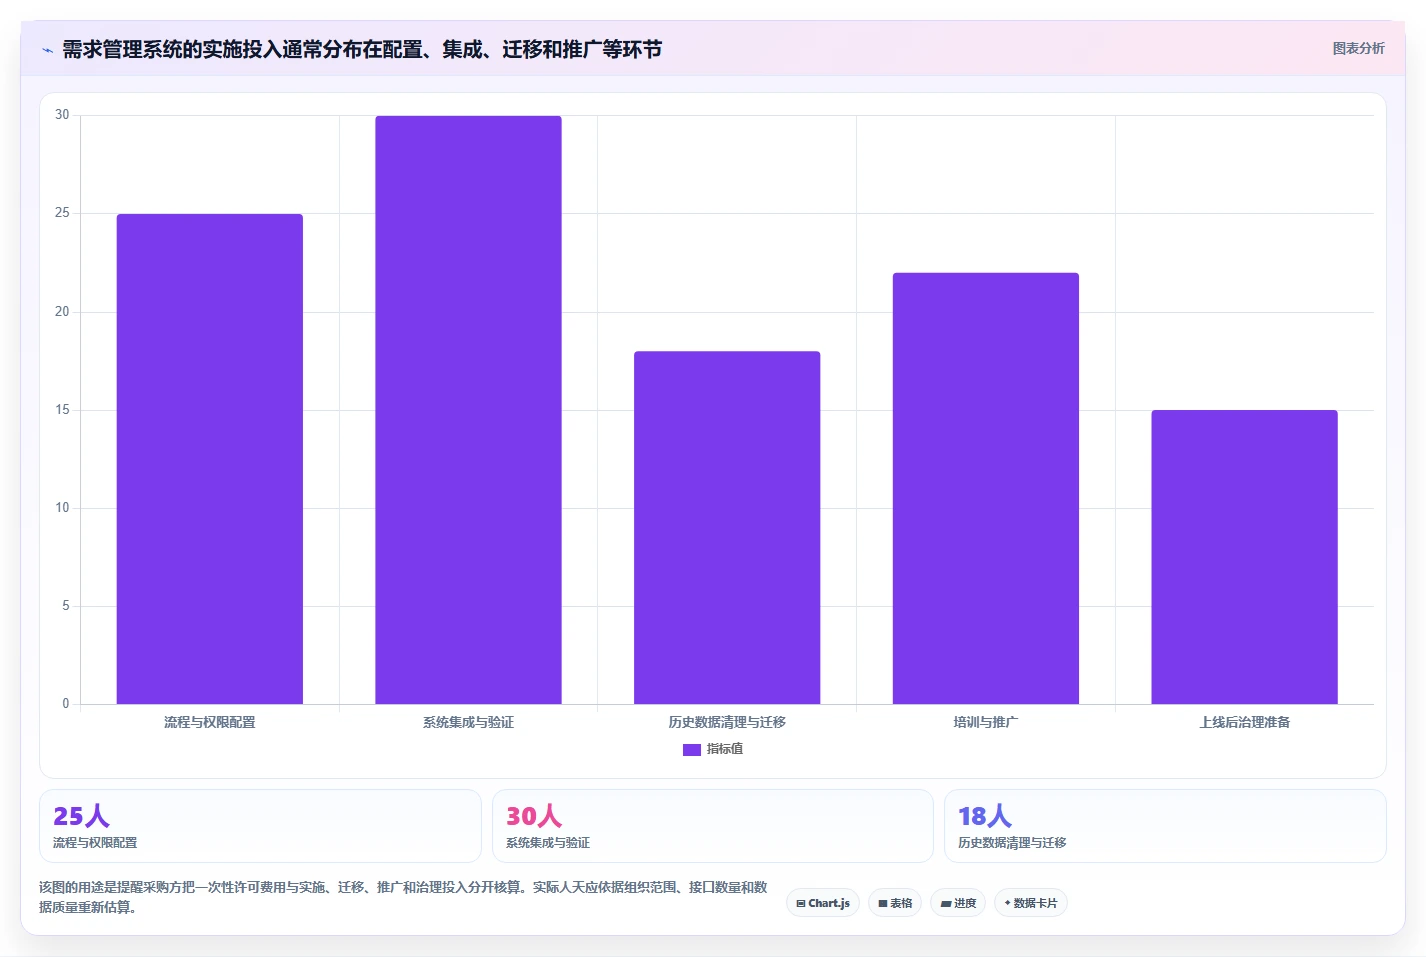
Task: Click the 上线后治理准备 x-axis label
Action: pyautogui.click(x=1245, y=722)
